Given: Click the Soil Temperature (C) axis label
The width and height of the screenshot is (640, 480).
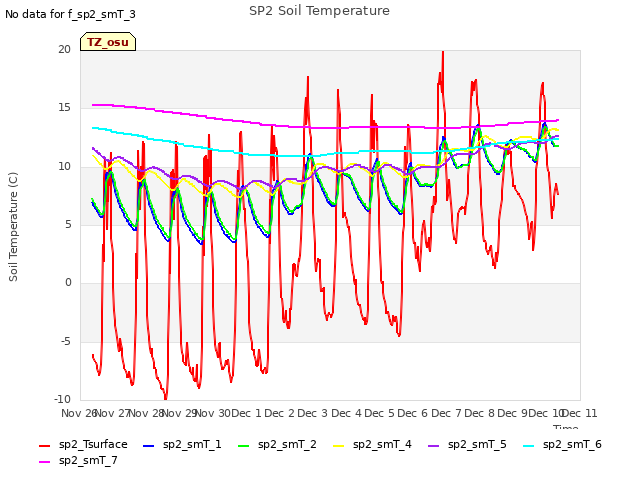Looking at the screenshot, I should click(13, 227).
